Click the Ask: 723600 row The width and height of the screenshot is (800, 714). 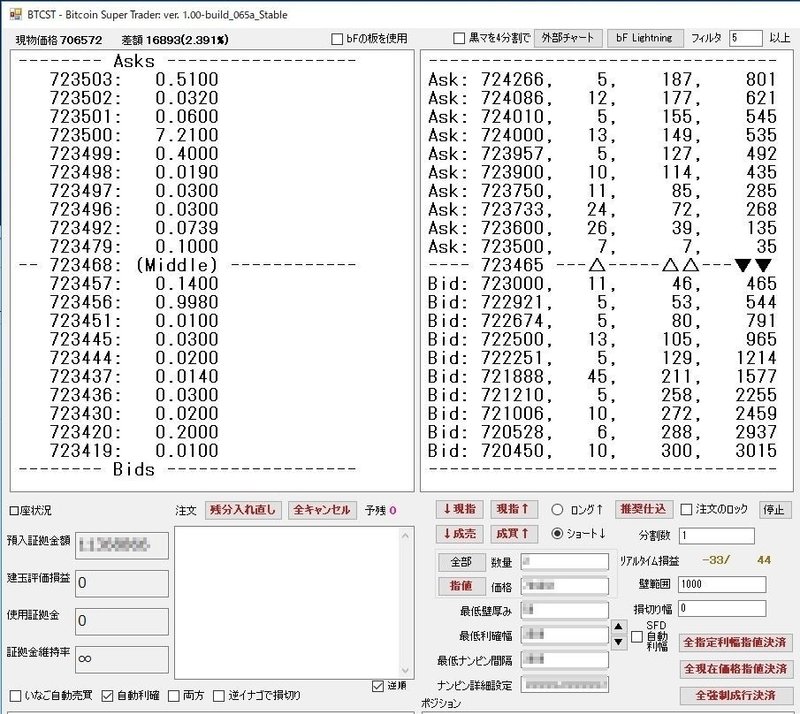click(603, 228)
